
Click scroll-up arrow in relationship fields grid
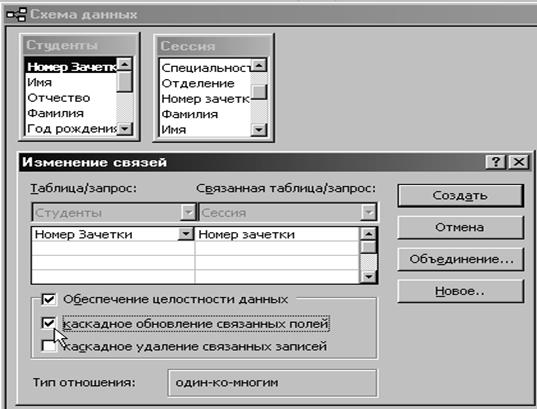[x=369, y=234]
